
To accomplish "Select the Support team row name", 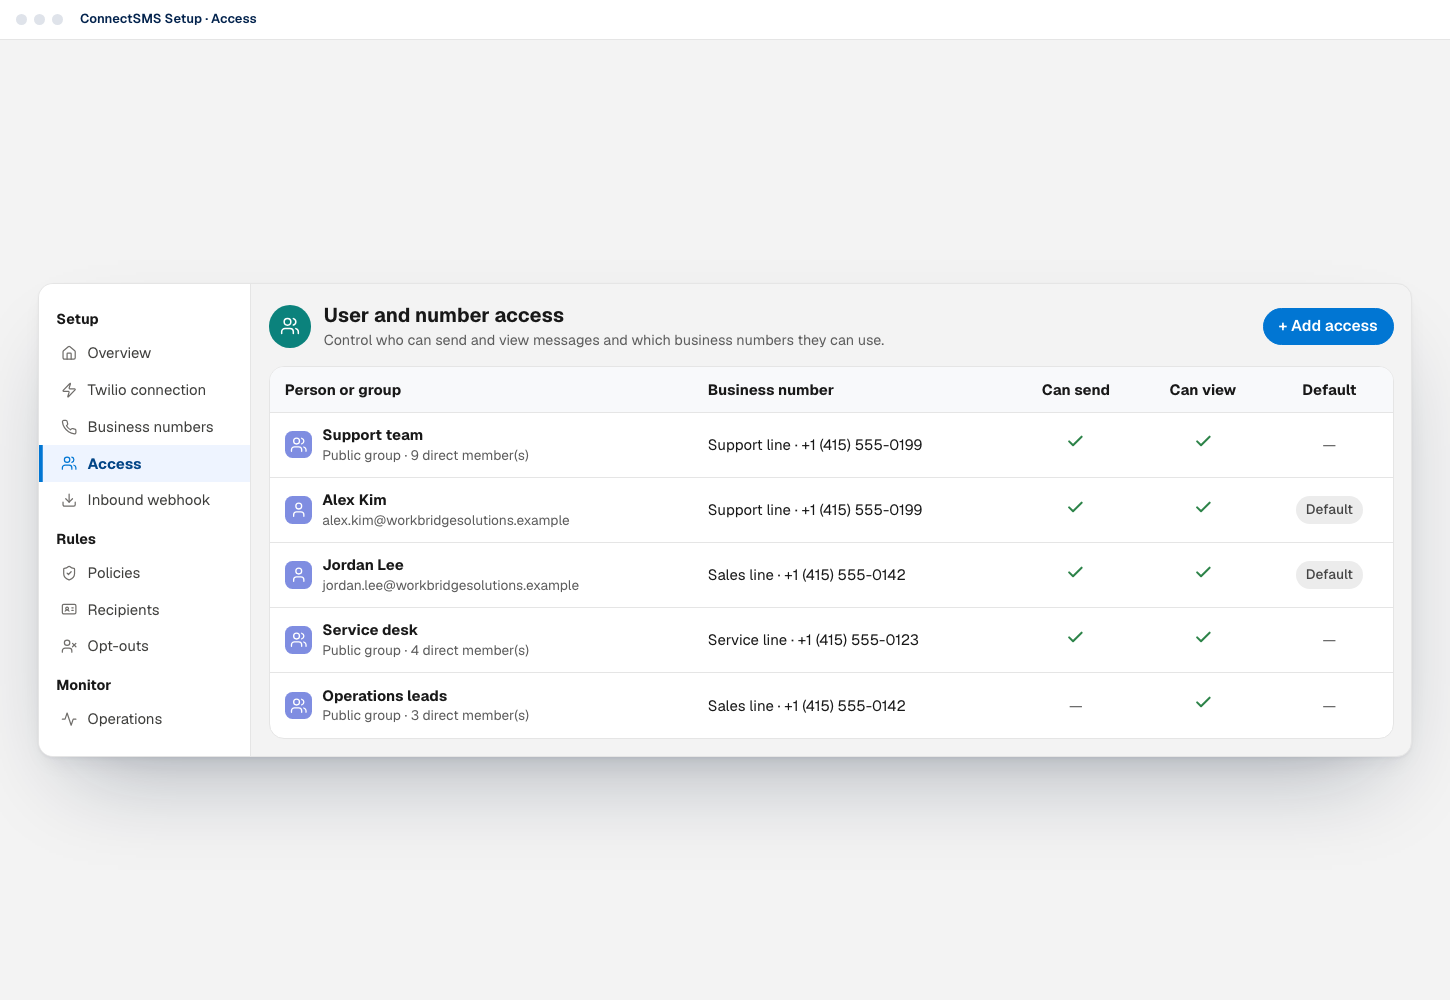I will (373, 435).
